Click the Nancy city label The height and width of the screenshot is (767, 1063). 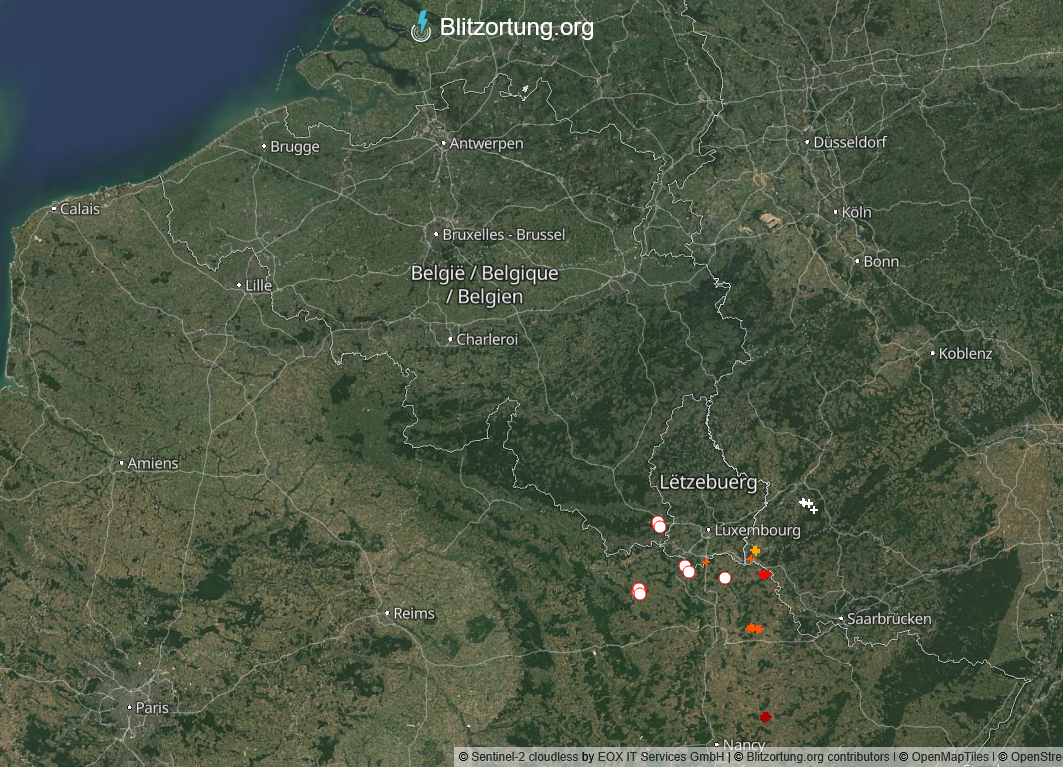pos(744,745)
